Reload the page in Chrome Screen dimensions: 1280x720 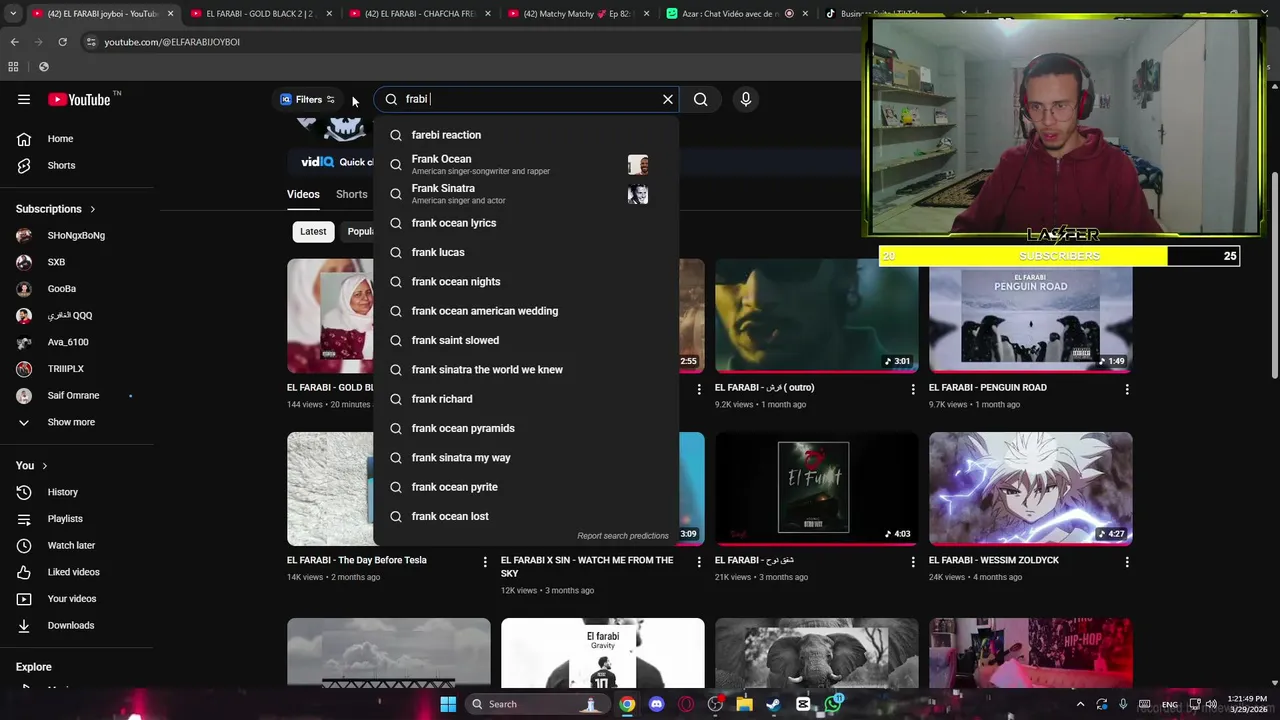(62, 42)
